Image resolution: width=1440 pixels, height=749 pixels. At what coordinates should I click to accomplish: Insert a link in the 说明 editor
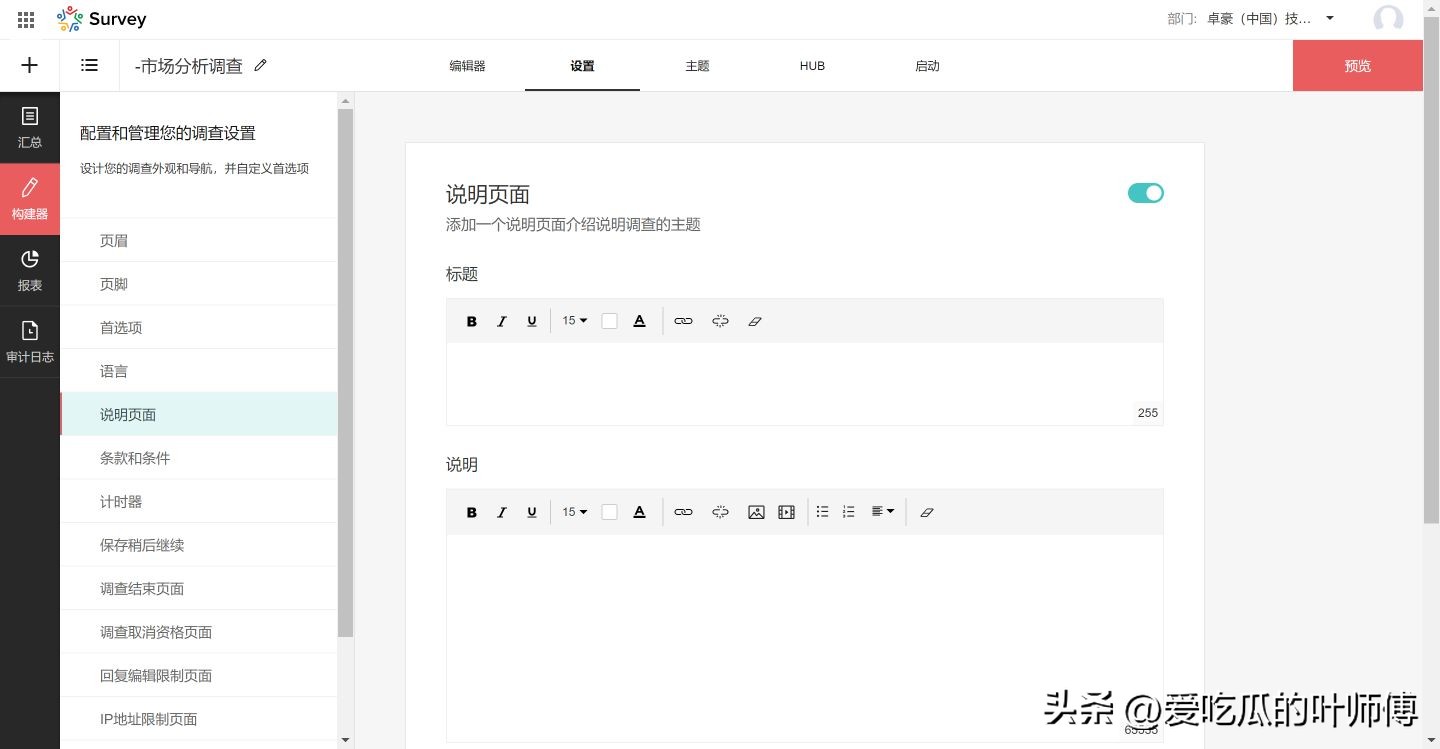click(684, 511)
